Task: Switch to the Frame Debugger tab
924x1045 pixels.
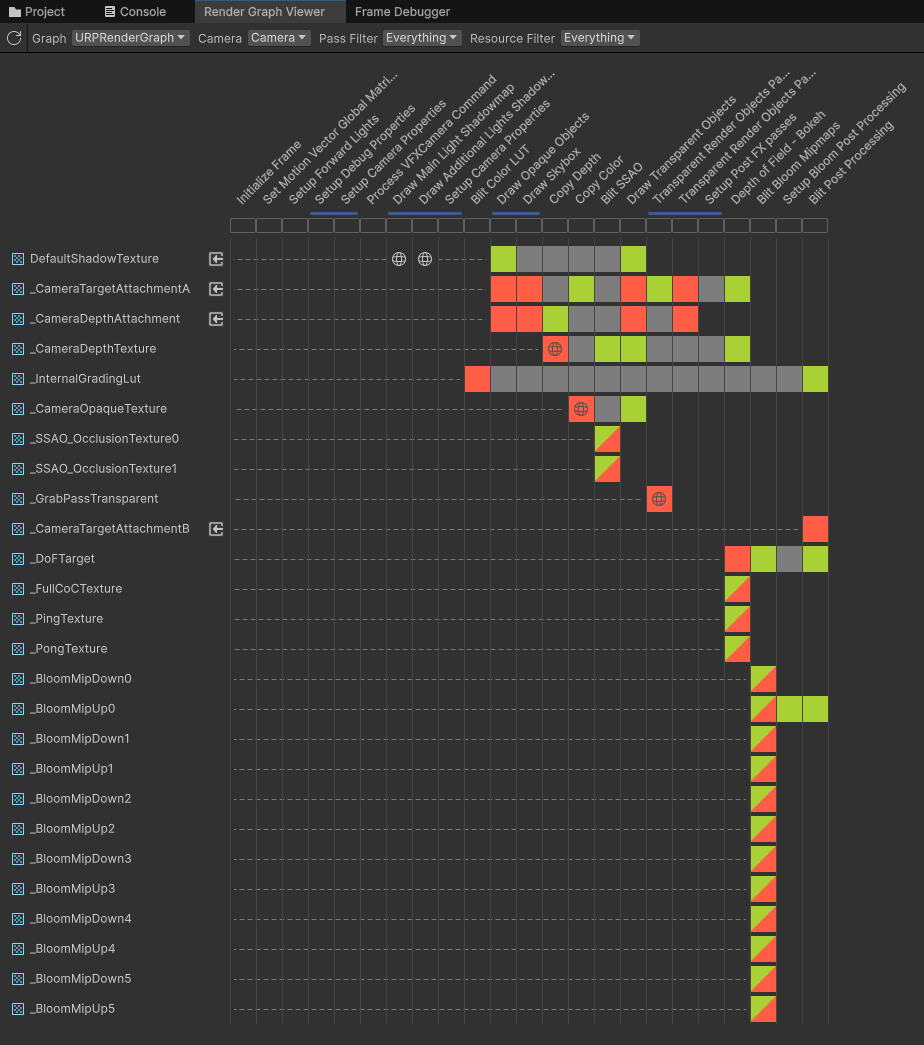Action: coord(402,12)
